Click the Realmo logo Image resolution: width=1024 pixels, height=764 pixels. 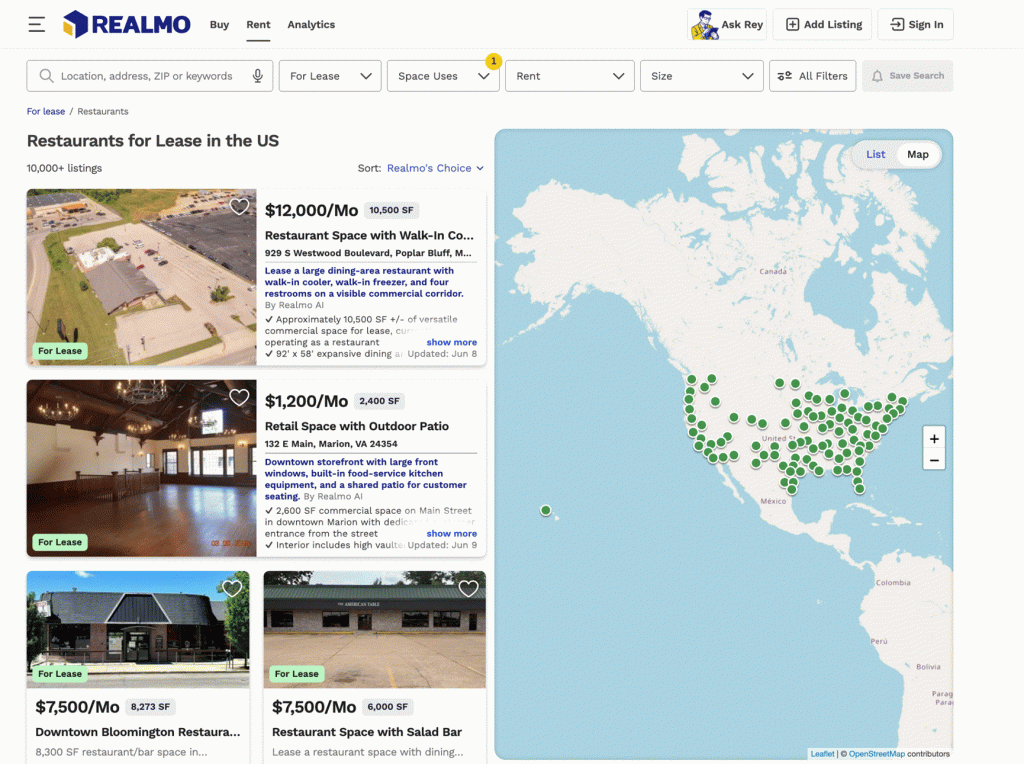(x=127, y=25)
